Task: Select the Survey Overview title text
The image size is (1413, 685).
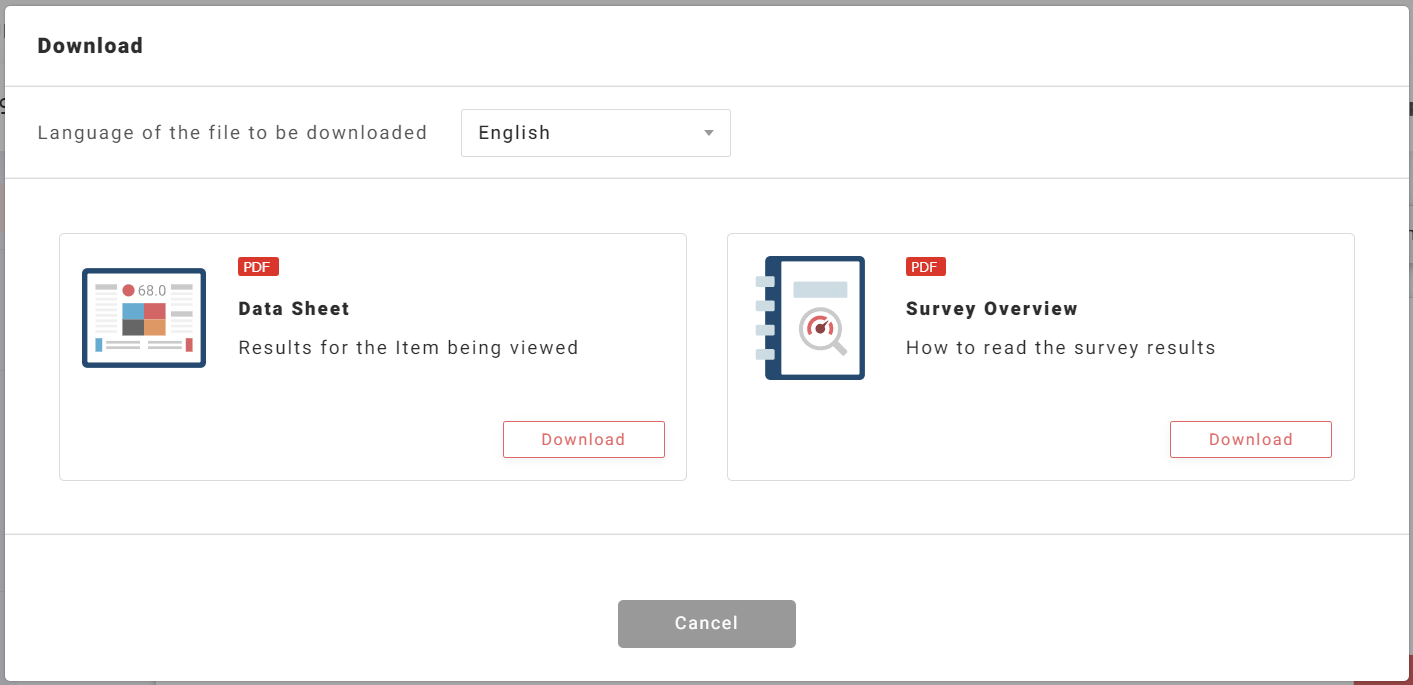Action: click(991, 309)
